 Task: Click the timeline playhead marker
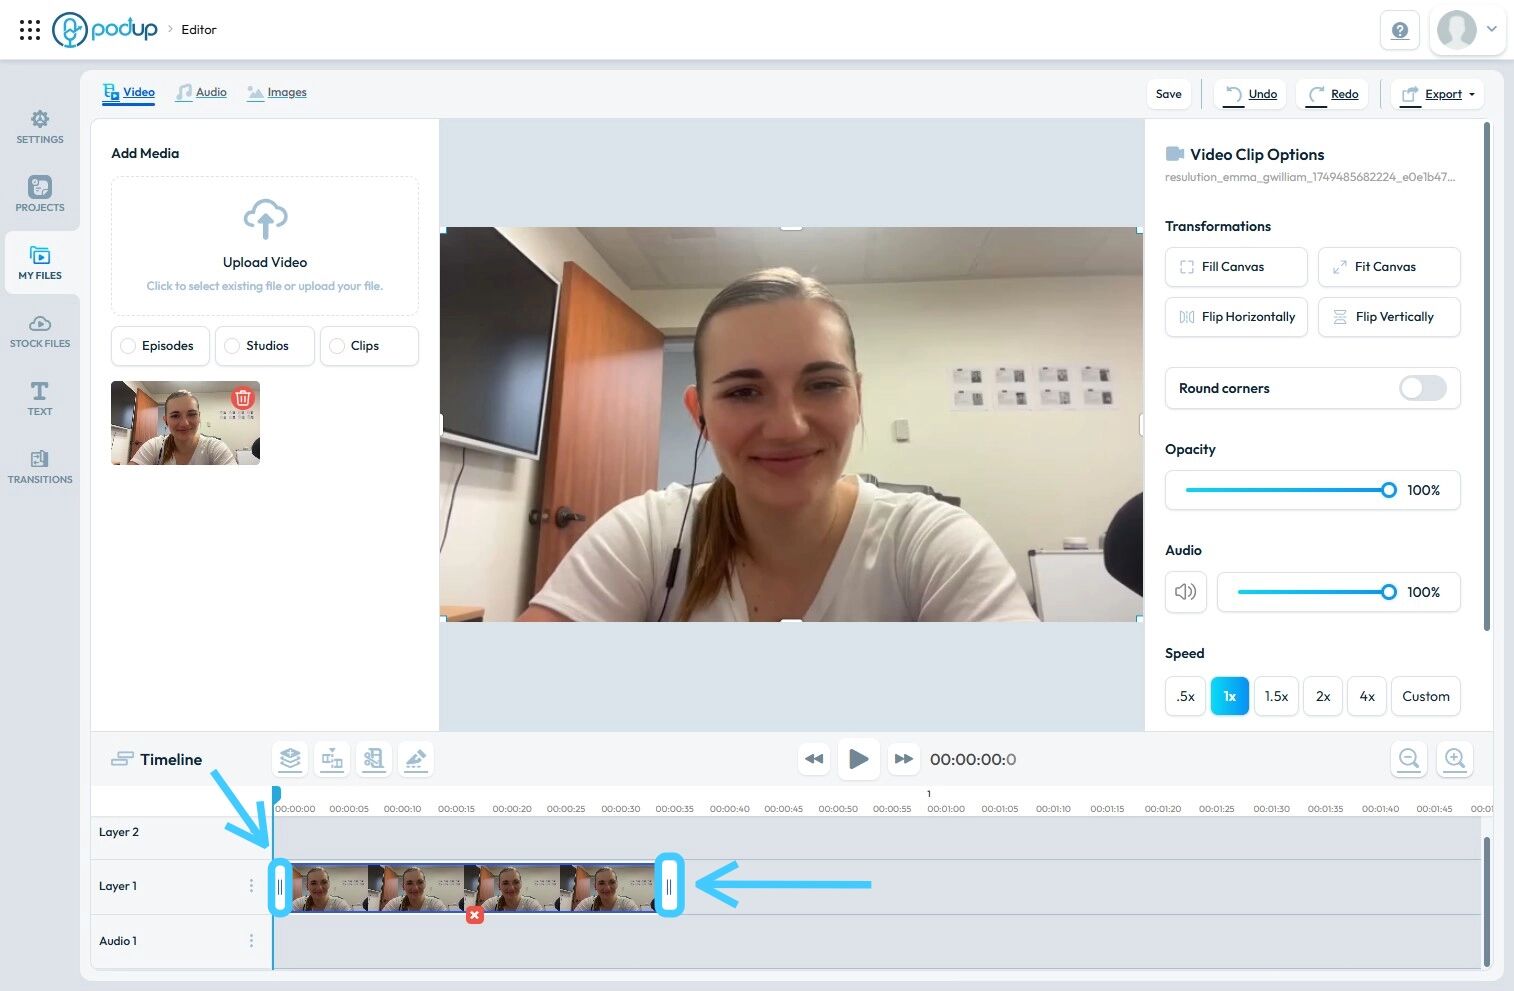coord(276,793)
